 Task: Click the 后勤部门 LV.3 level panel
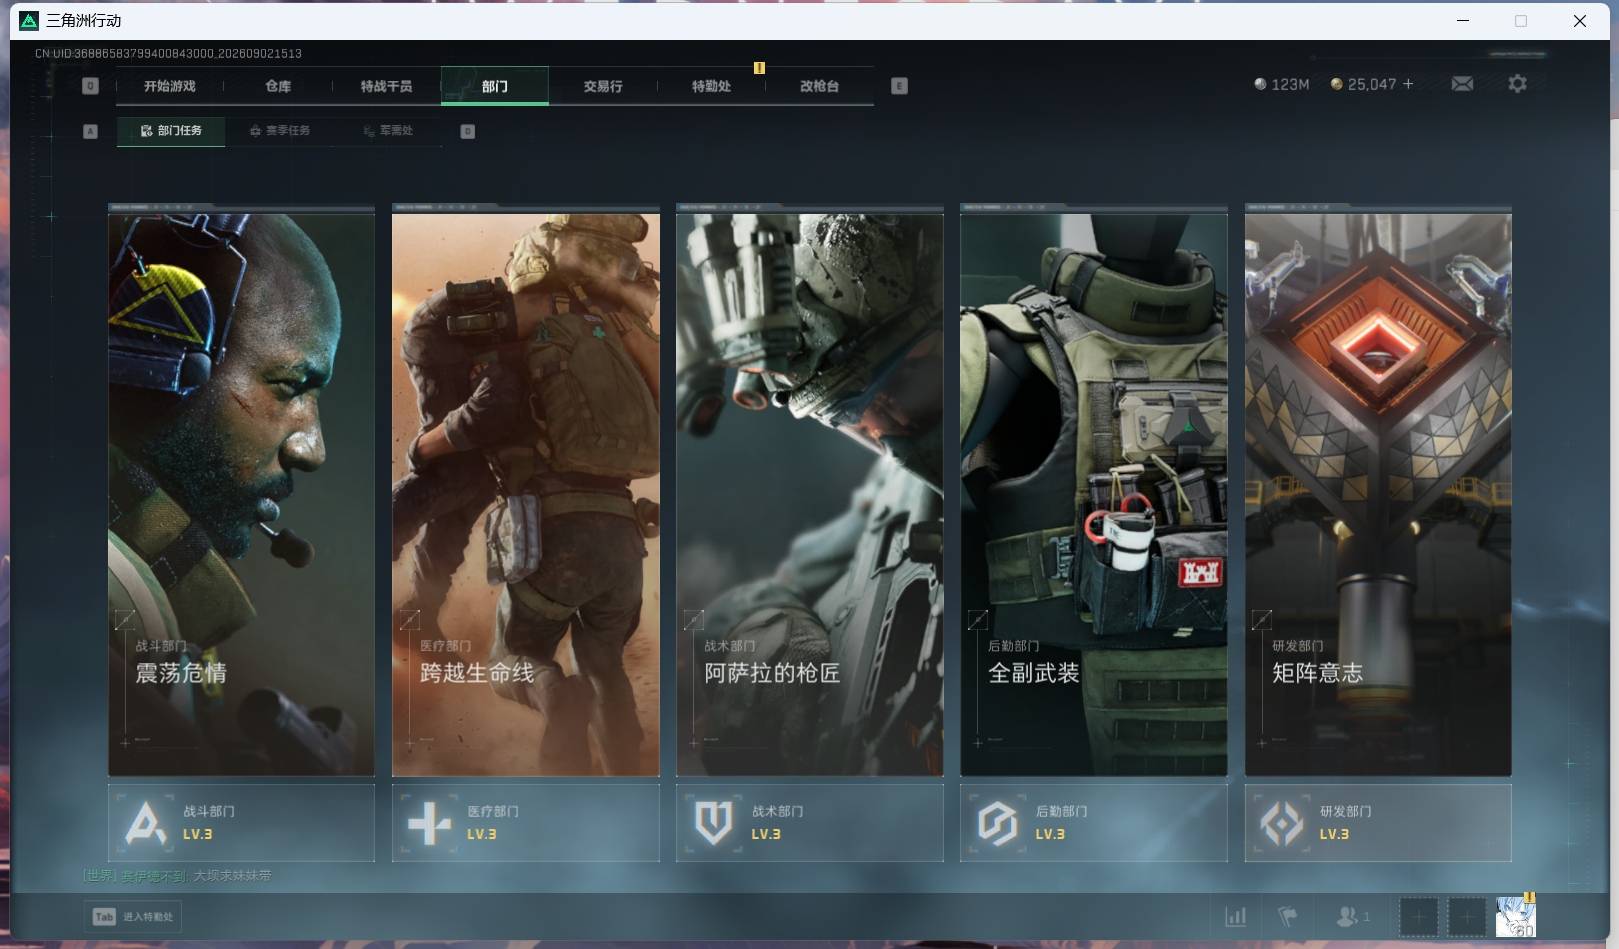[1094, 823]
